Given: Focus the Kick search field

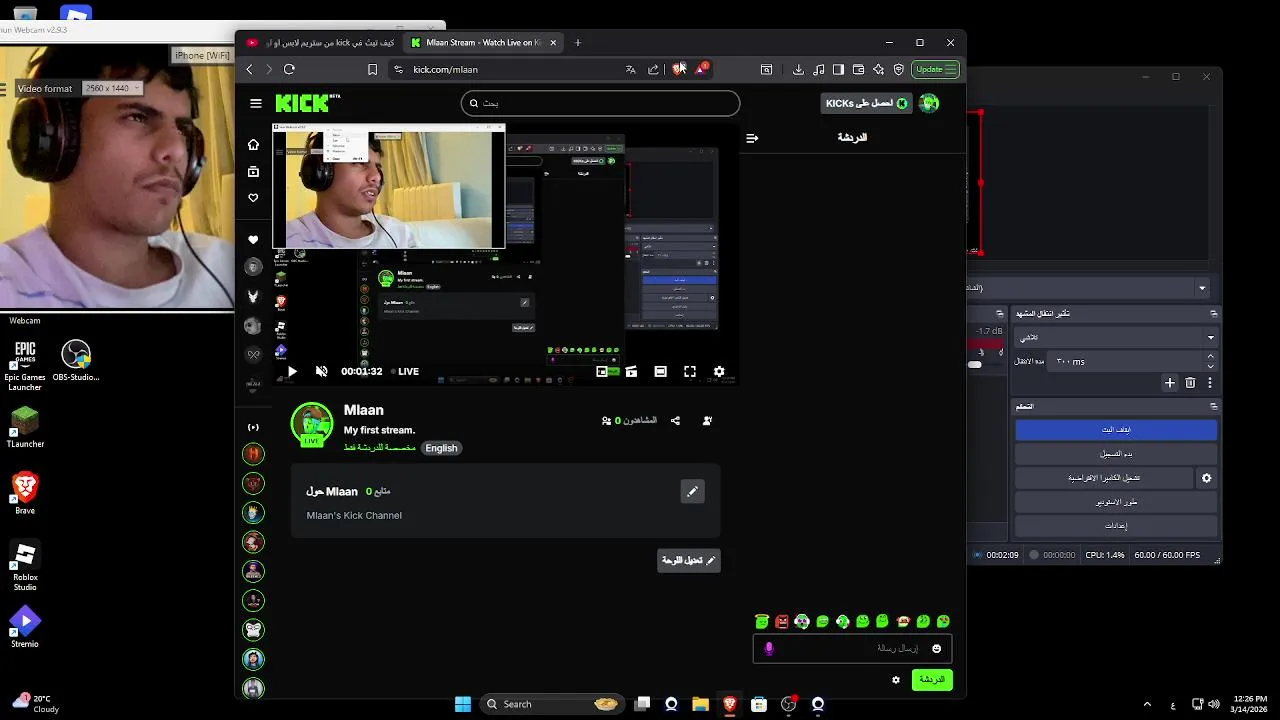Looking at the screenshot, I should [x=600, y=103].
